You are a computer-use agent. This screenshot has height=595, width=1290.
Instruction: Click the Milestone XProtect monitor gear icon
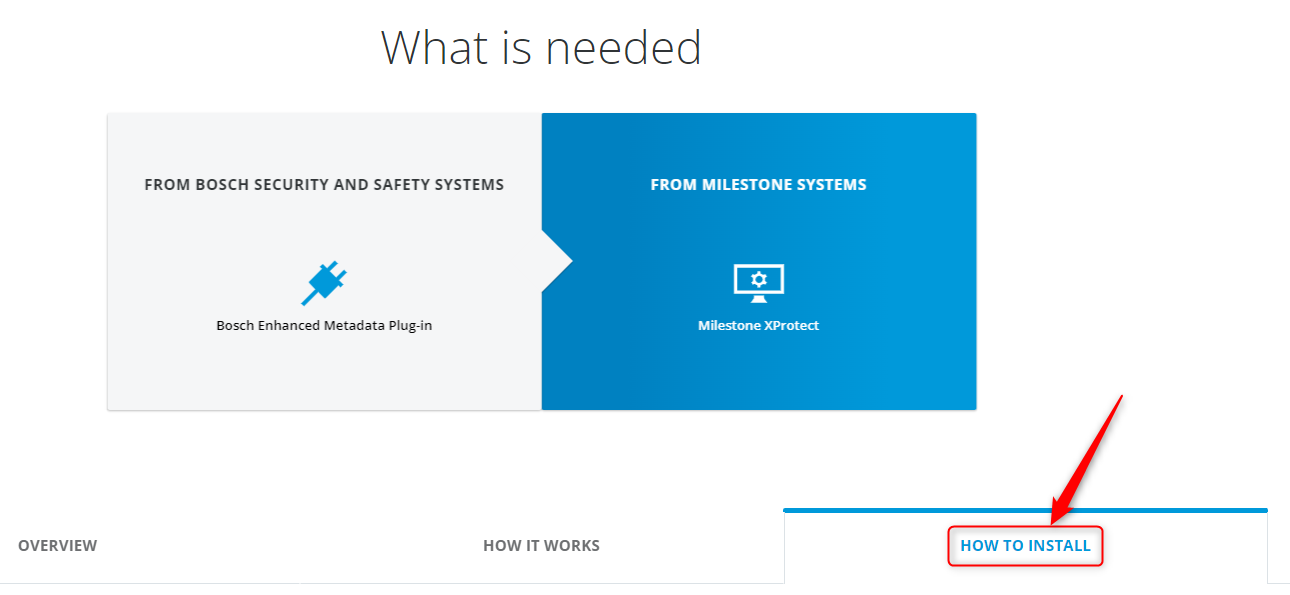(758, 284)
